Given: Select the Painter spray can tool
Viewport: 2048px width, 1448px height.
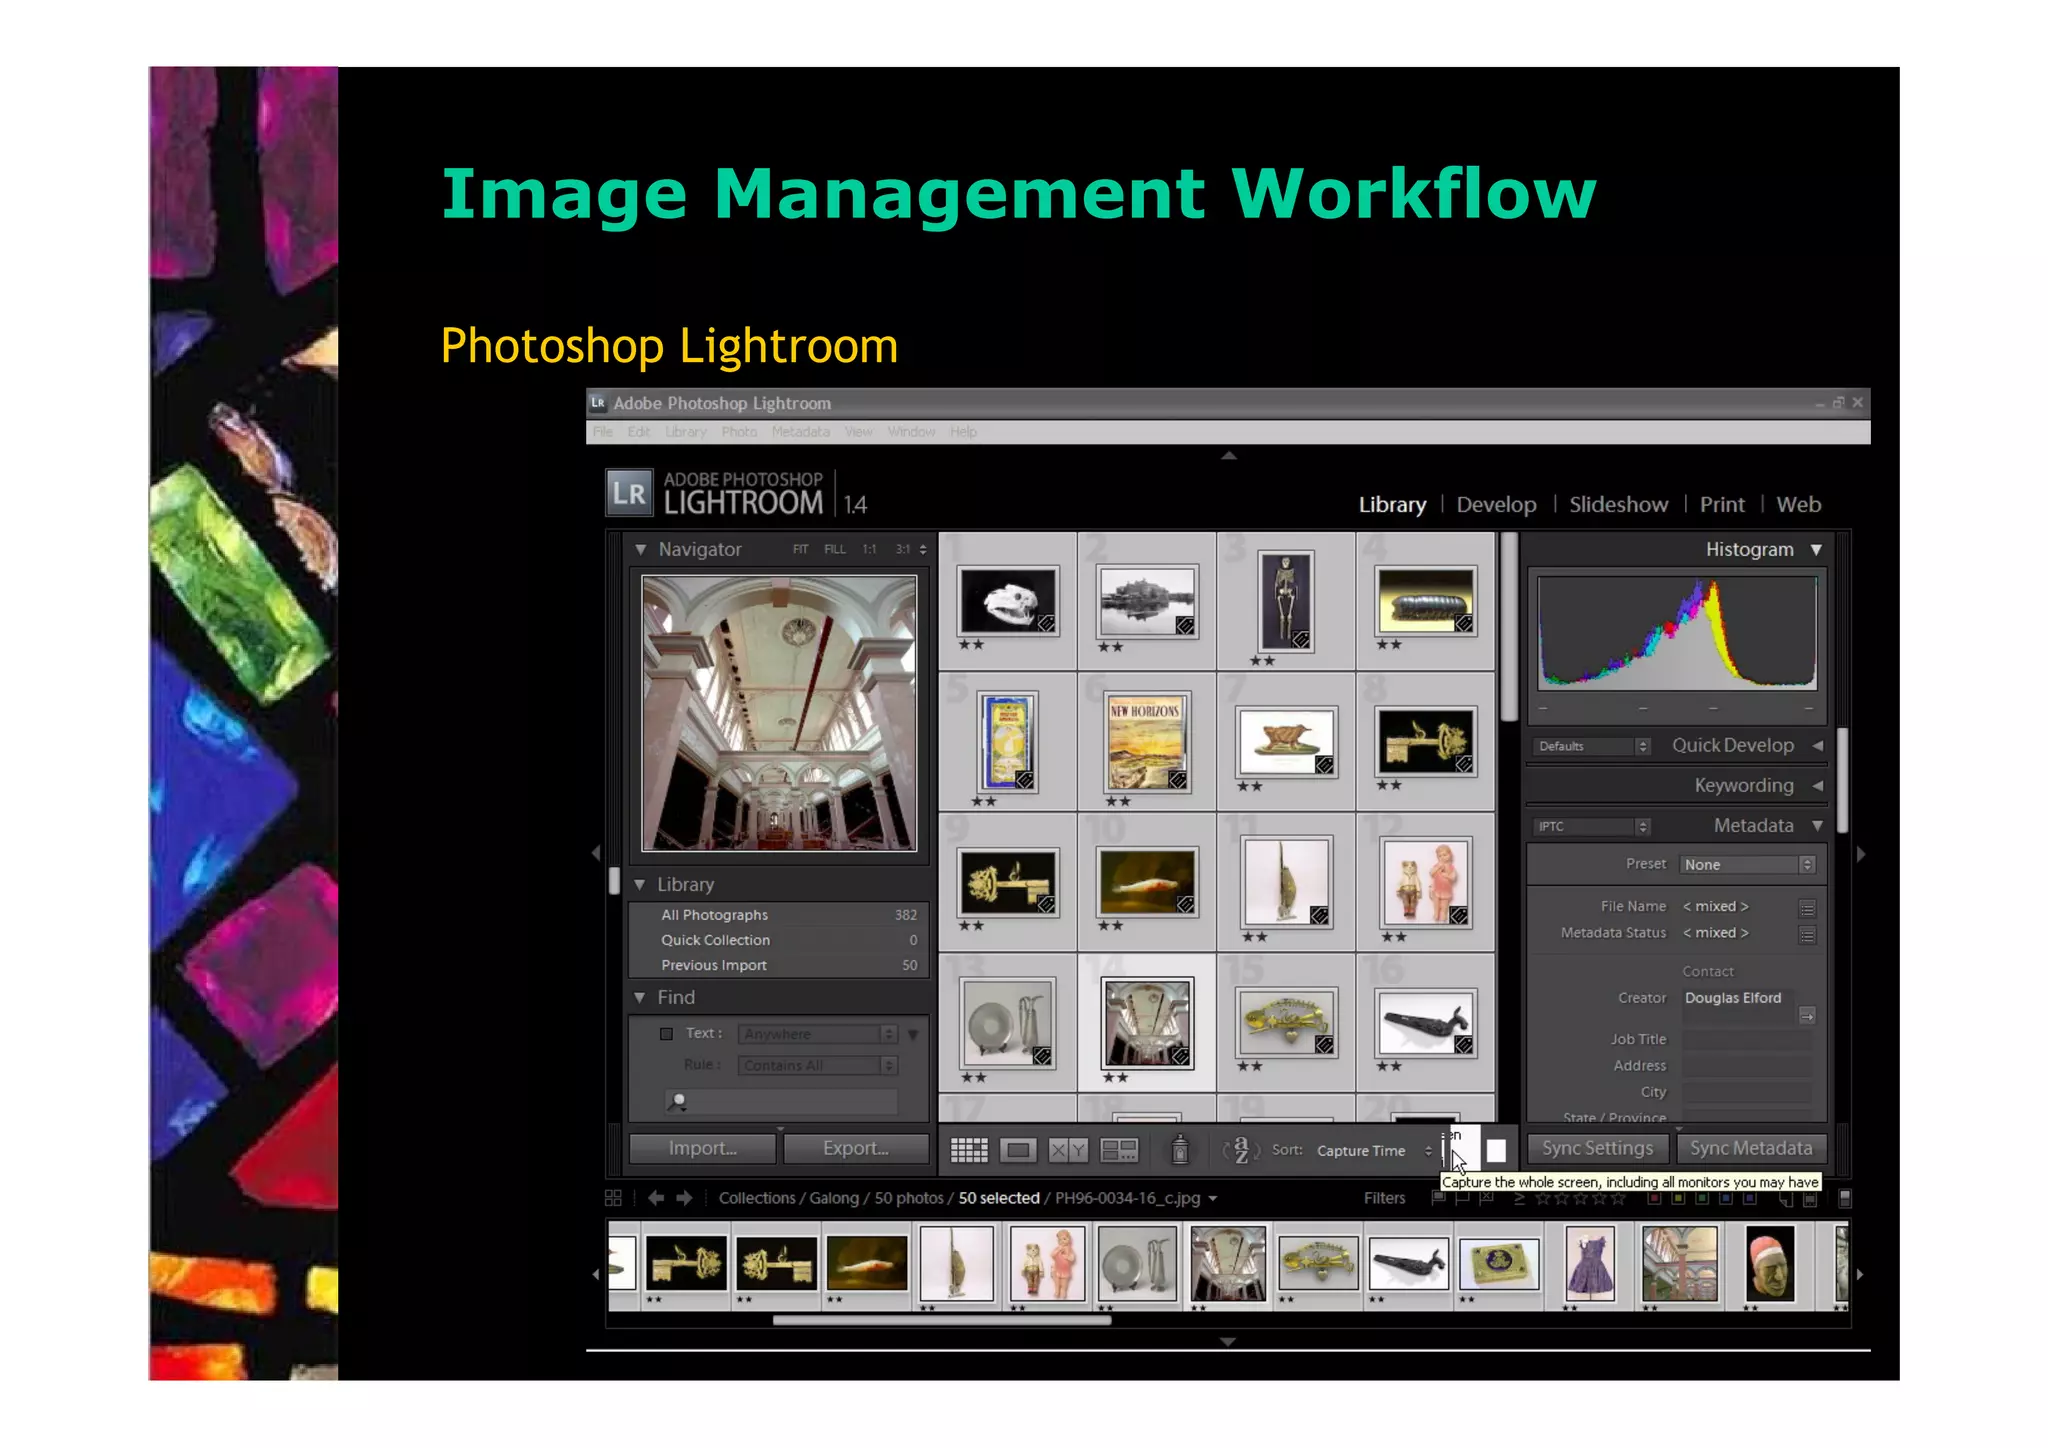Looking at the screenshot, I should tap(1180, 1149).
